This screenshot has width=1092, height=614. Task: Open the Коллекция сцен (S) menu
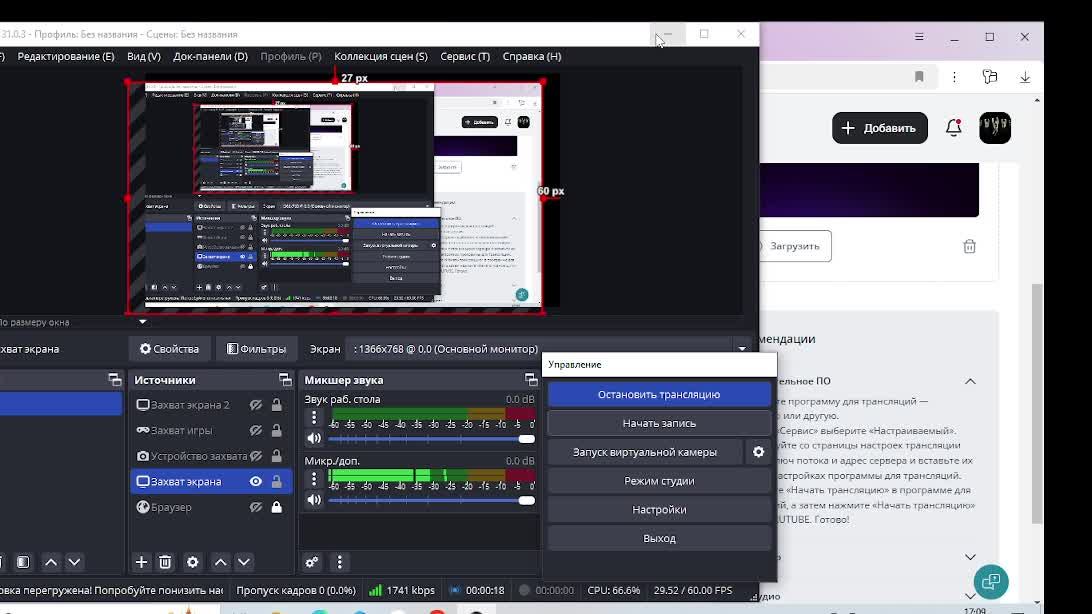pyautogui.click(x=381, y=56)
